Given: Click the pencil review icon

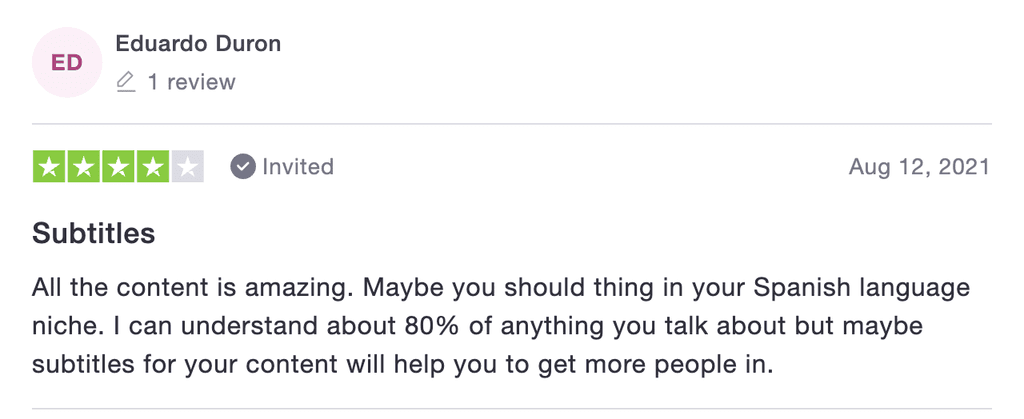Looking at the screenshot, I should [x=125, y=82].
